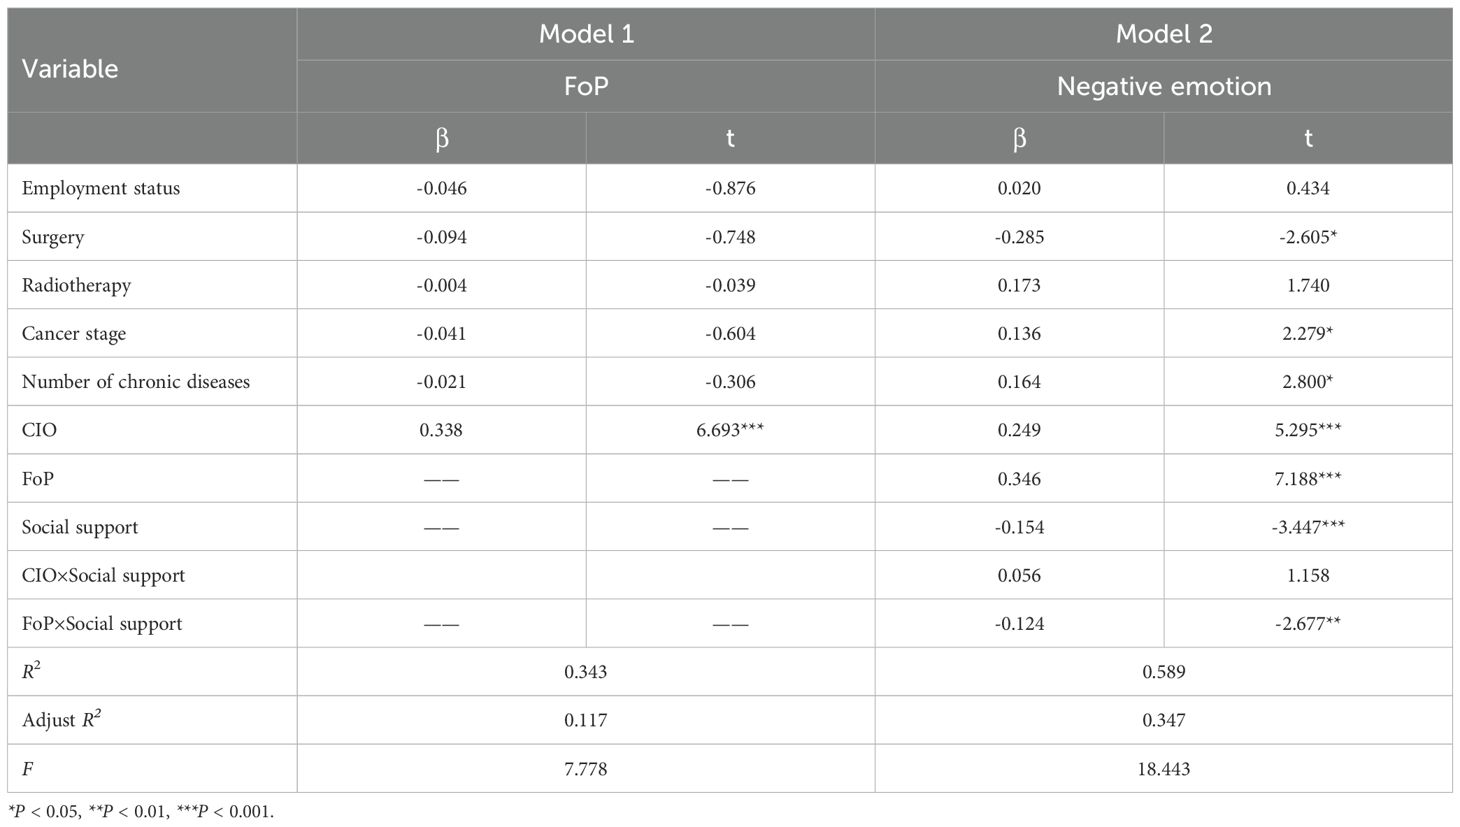This screenshot has height=827, width=1460.
Task: Select the Employment status row label
Action: pyautogui.click(x=101, y=188)
